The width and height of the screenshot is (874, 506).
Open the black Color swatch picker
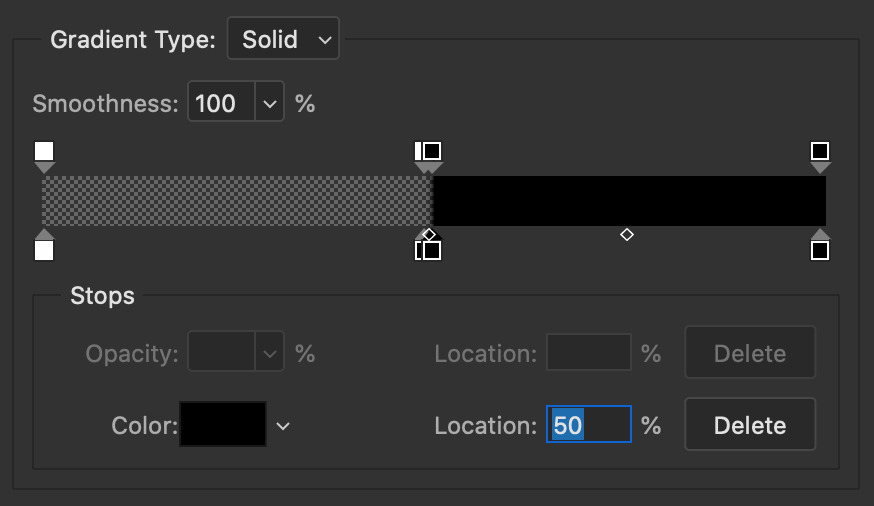point(223,425)
